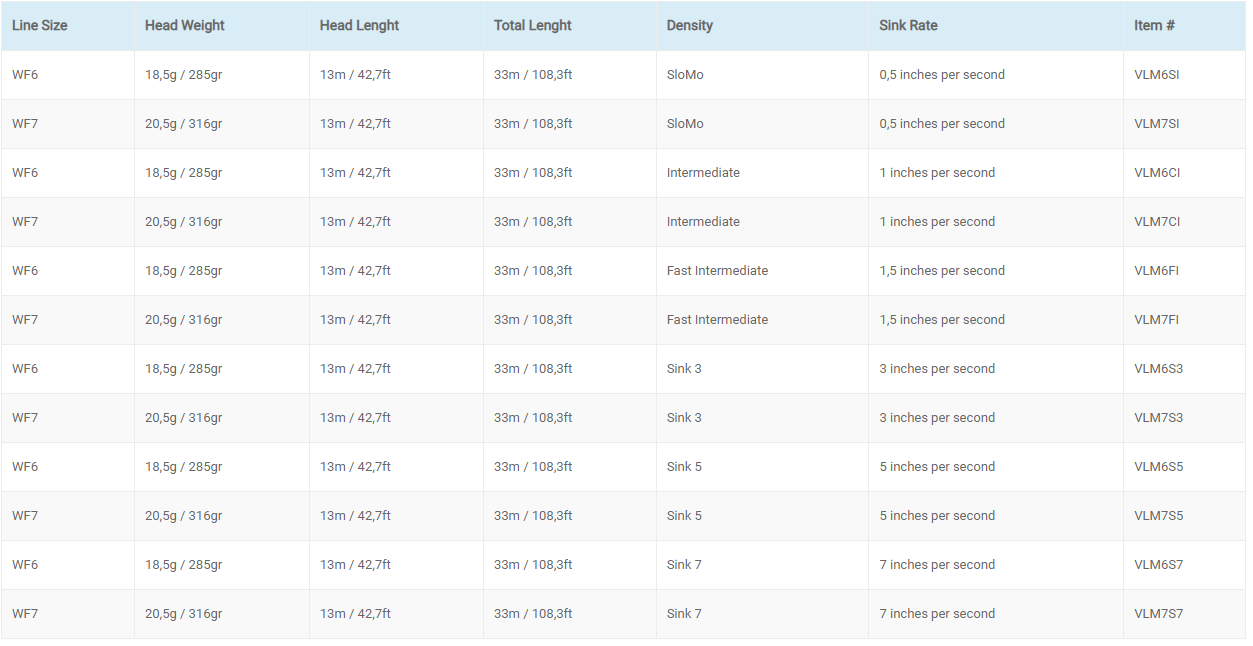Select item number VLM7SI
1253x646 pixels.
[x=1157, y=124]
